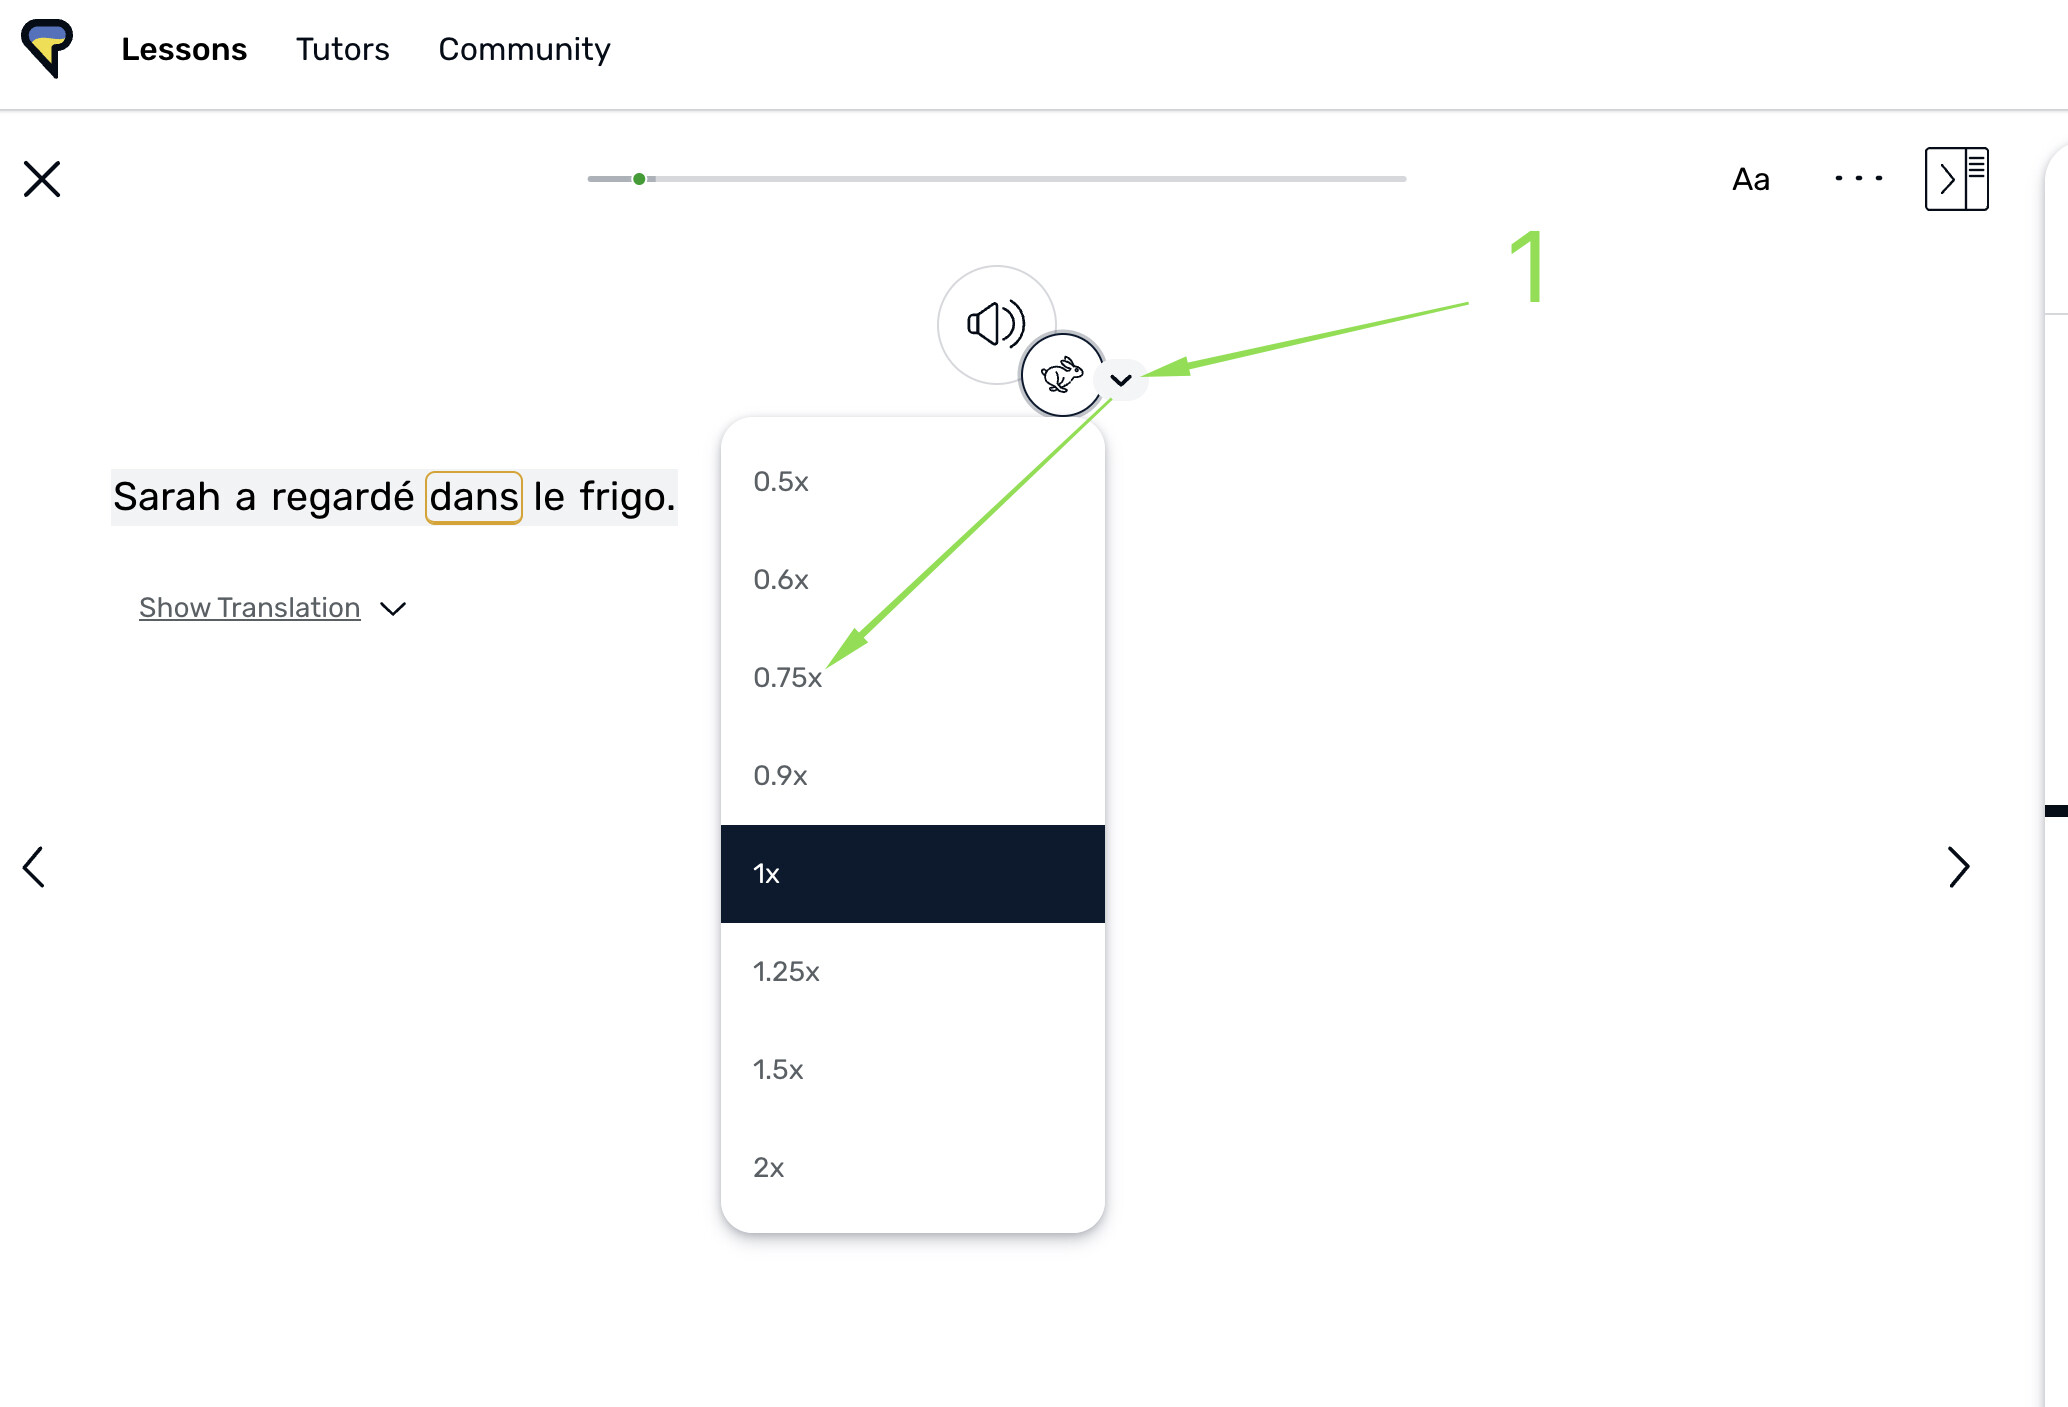2068x1407 pixels.
Task: Drag the lesson progress bar slider
Action: point(642,179)
